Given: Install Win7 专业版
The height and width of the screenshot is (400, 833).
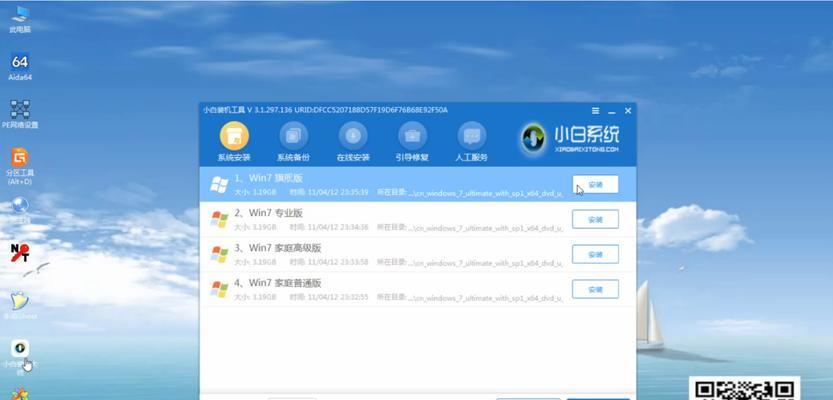Looking at the screenshot, I should coord(596,219).
